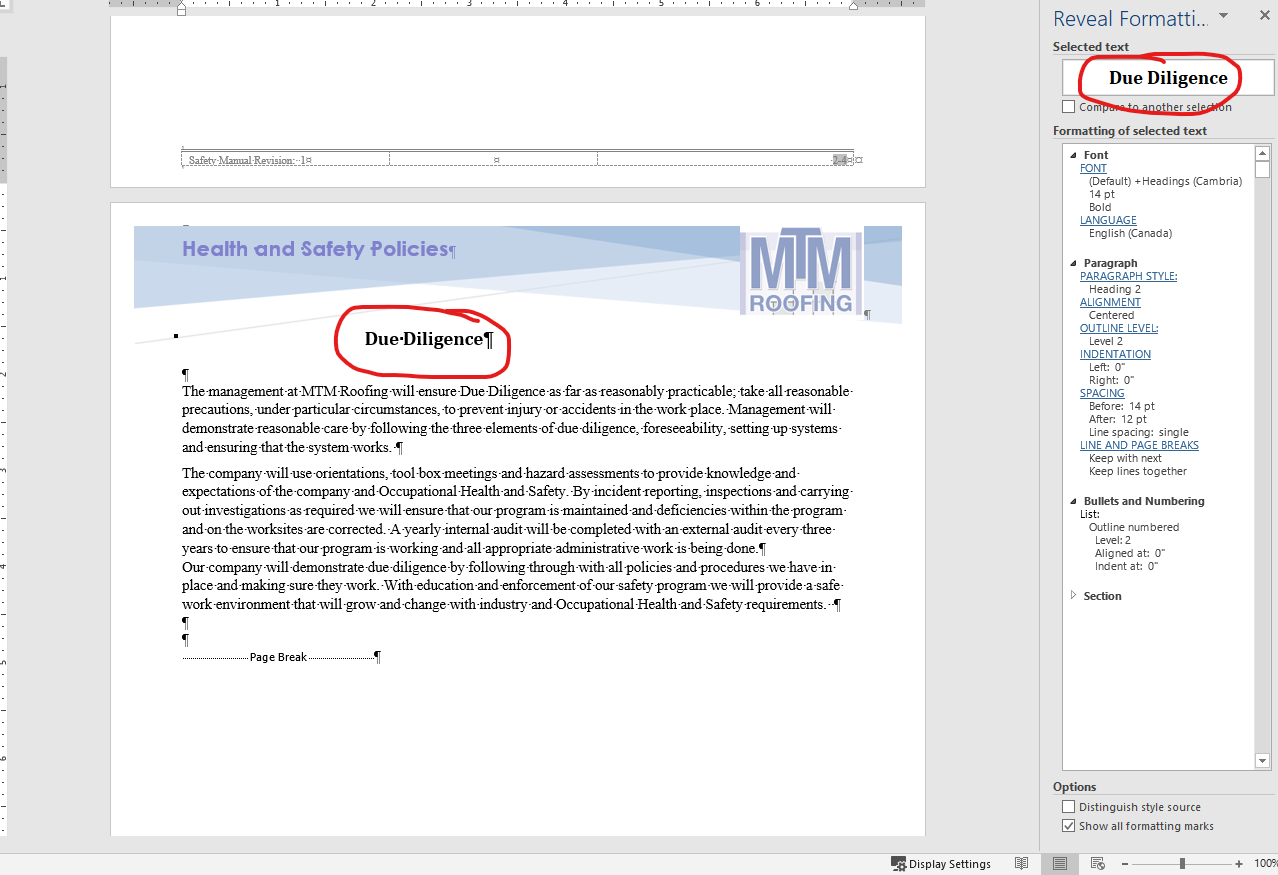Click the Page Break marker
Screen dimensions: 1278x875
(x=278, y=657)
